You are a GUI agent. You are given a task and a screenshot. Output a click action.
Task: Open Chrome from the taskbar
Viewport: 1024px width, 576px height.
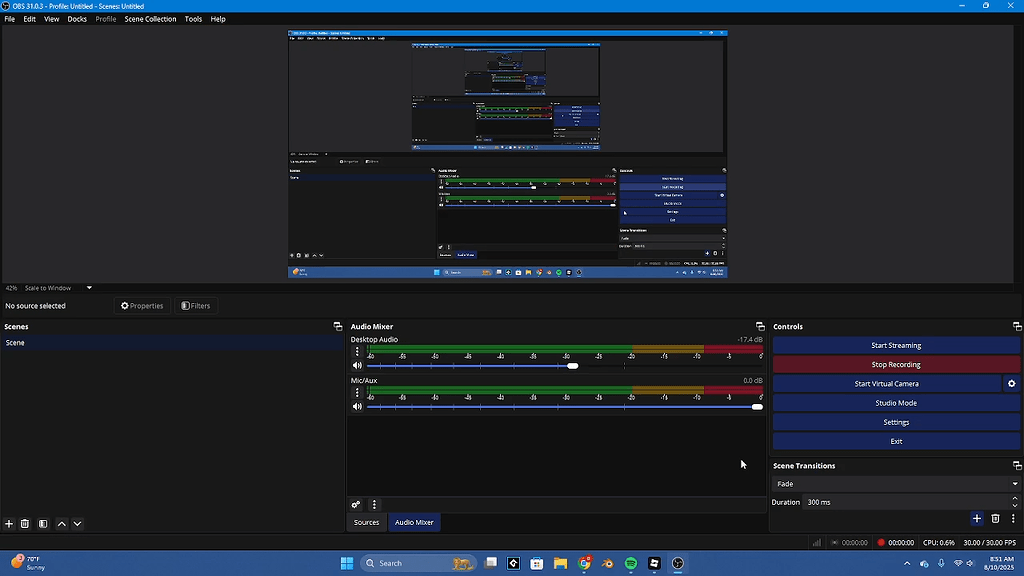(x=584, y=563)
